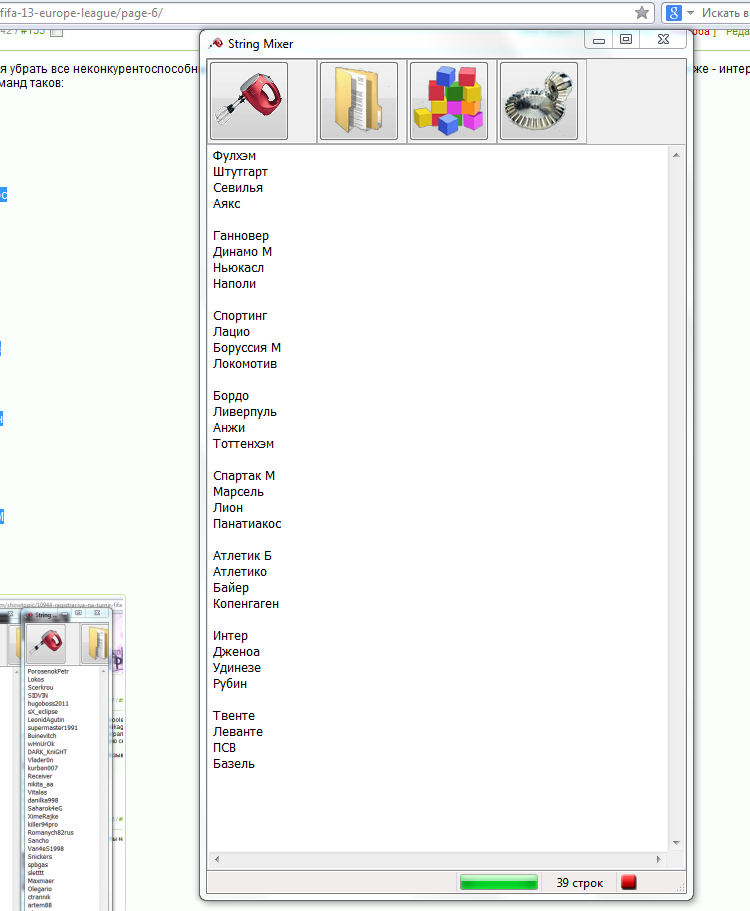Select the line Аякс
750x911 pixels.
coord(227,204)
